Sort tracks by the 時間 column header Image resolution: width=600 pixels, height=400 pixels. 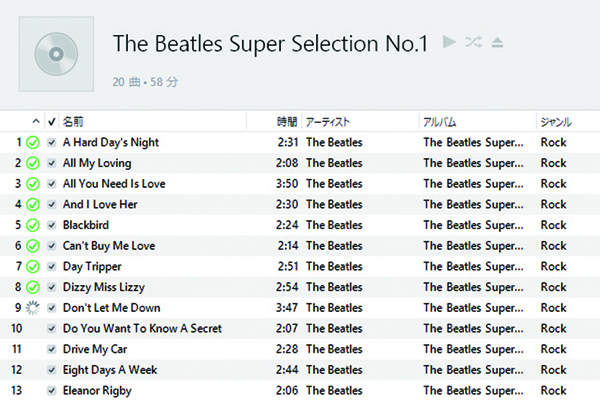pos(287,122)
